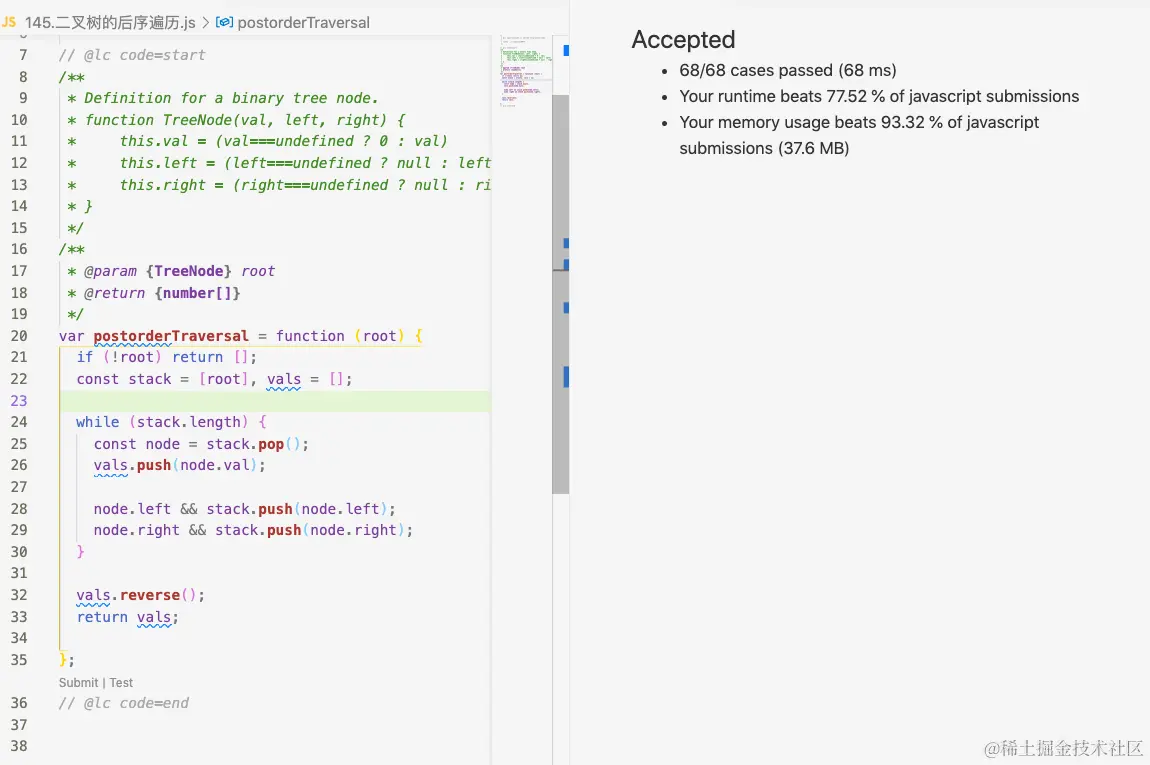Click the Test code lens link
Image resolution: width=1150 pixels, height=765 pixels.
pyautogui.click(x=121, y=682)
